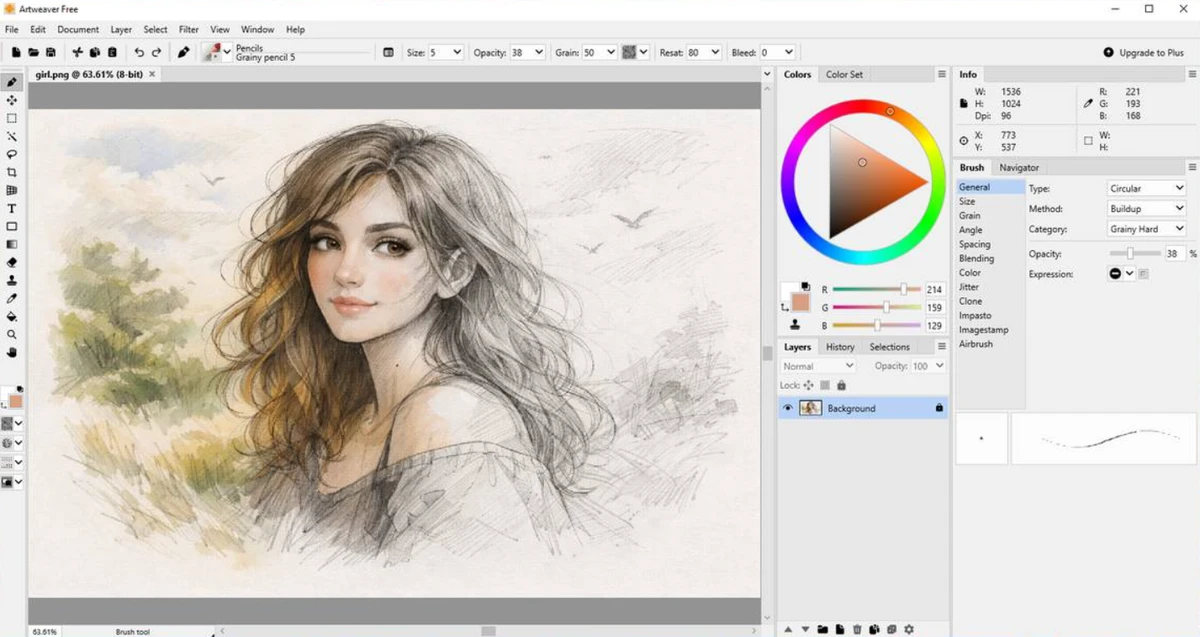The width and height of the screenshot is (1200, 637).
Task: Redo the last undone action
Action: 157,52
